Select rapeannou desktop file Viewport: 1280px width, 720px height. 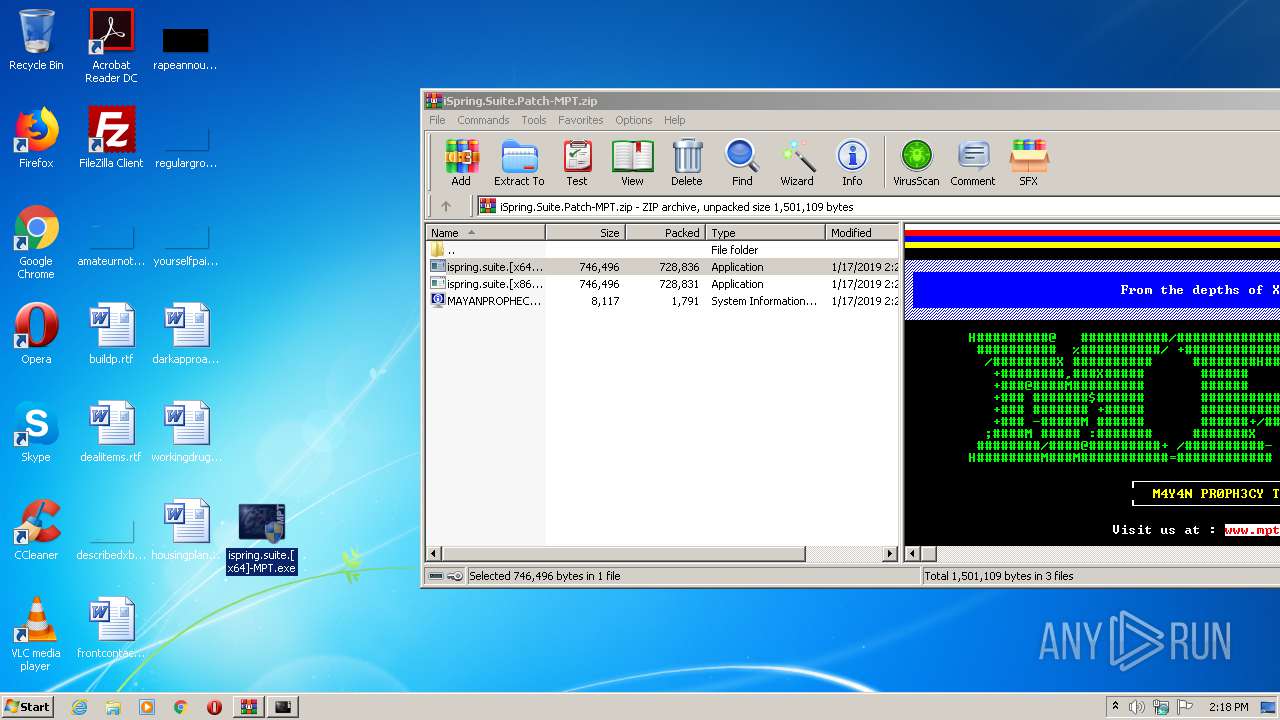[x=186, y=48]
